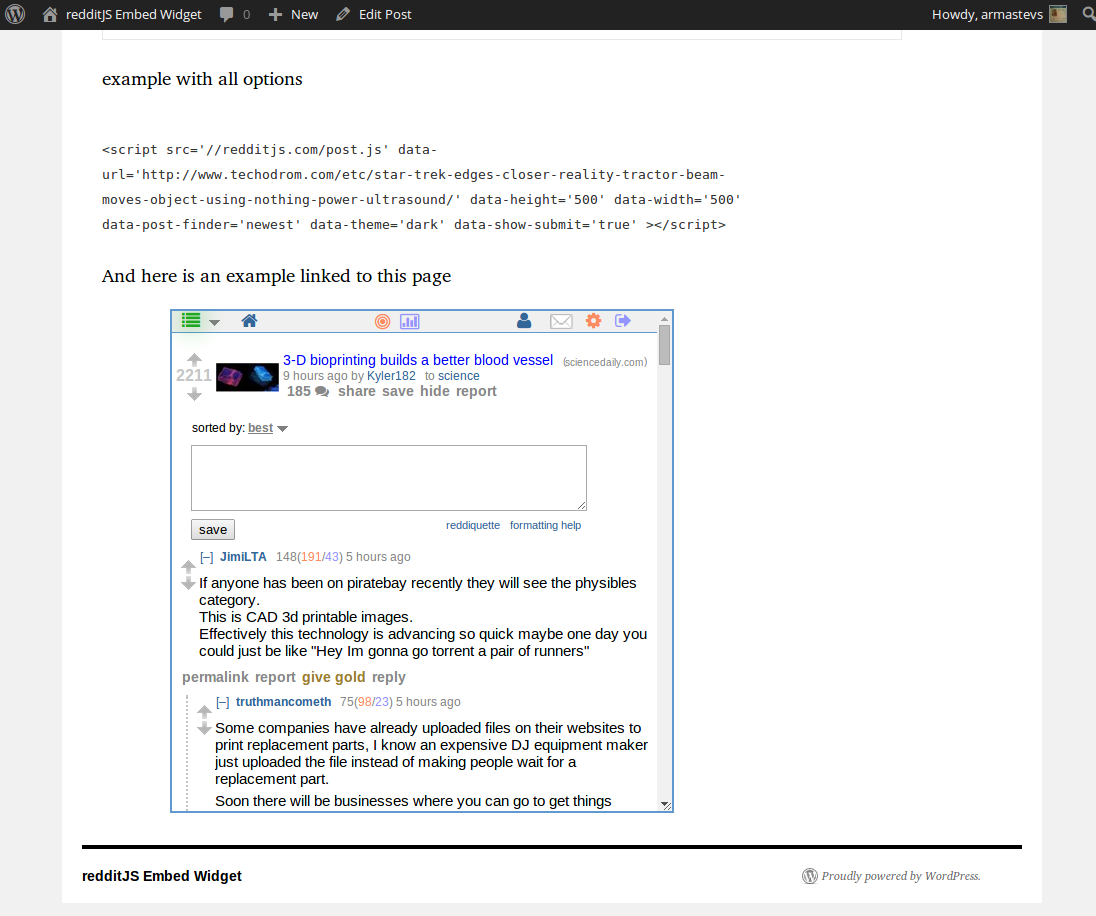1096x916 pixels.
Task: Open the mail envelope icon
Action: pyautogui.click(x=561, y=322)
